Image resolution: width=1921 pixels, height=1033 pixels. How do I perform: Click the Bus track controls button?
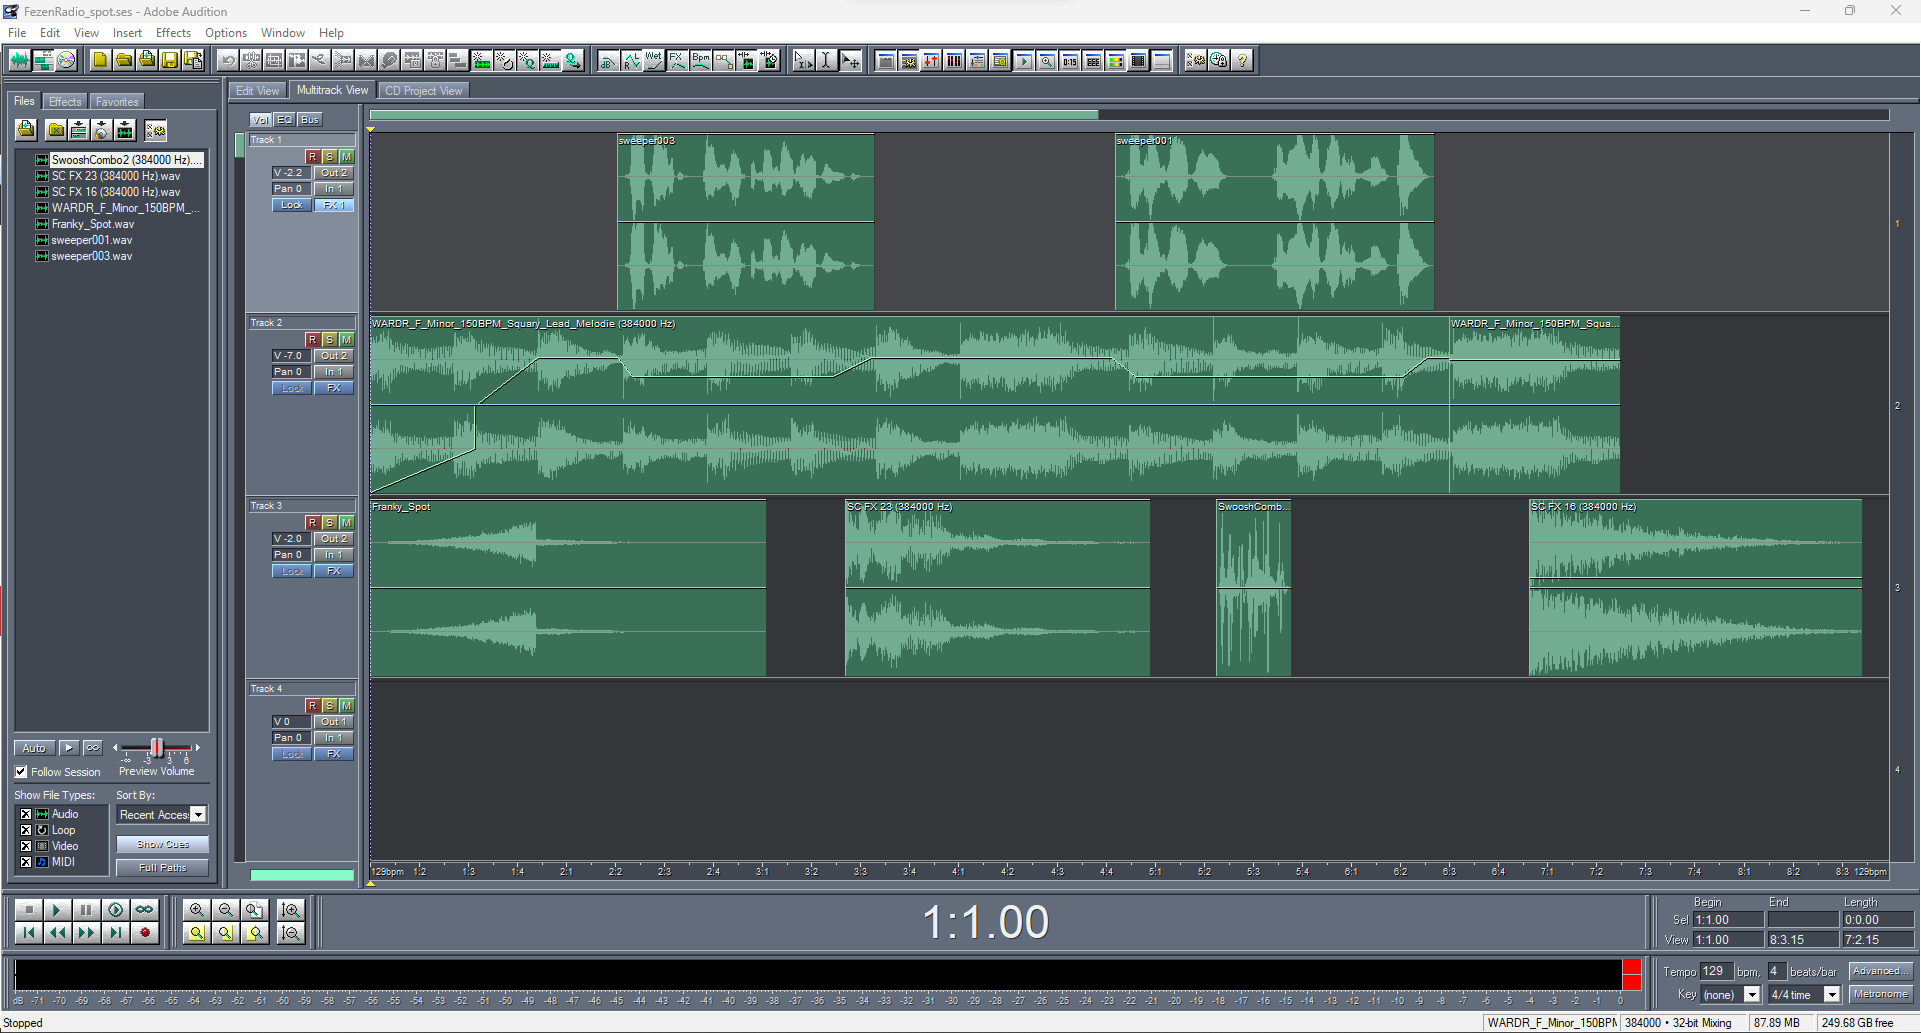(310, 120)
